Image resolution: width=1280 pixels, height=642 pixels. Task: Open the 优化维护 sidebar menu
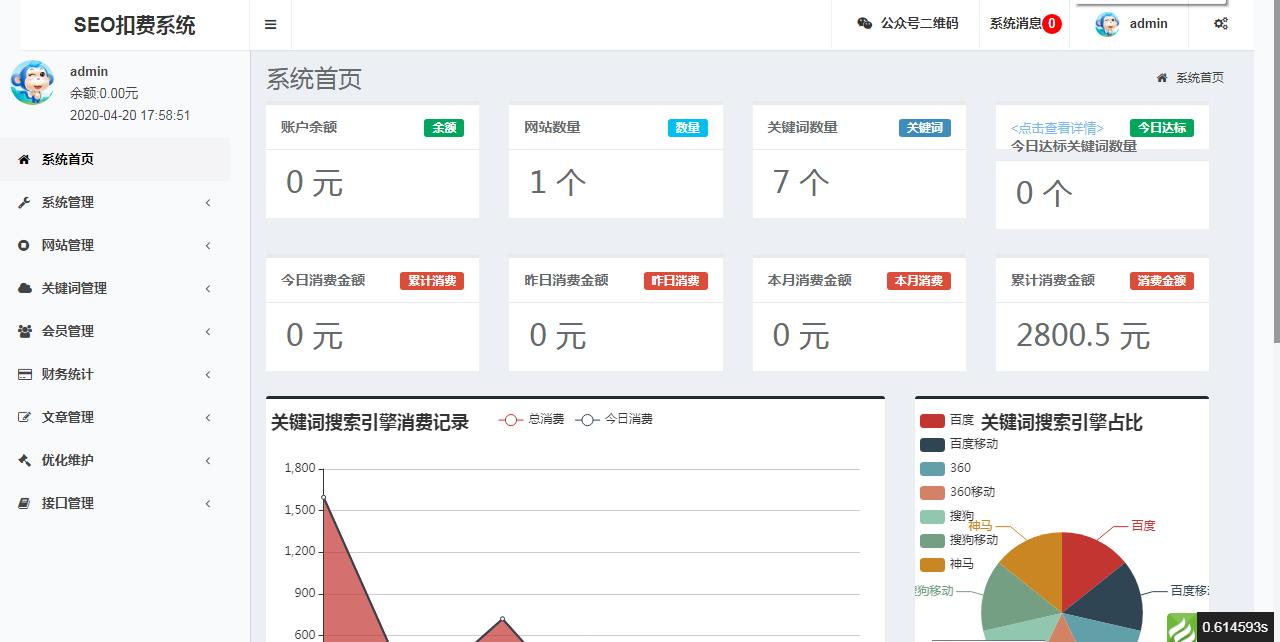pos(115,460)
